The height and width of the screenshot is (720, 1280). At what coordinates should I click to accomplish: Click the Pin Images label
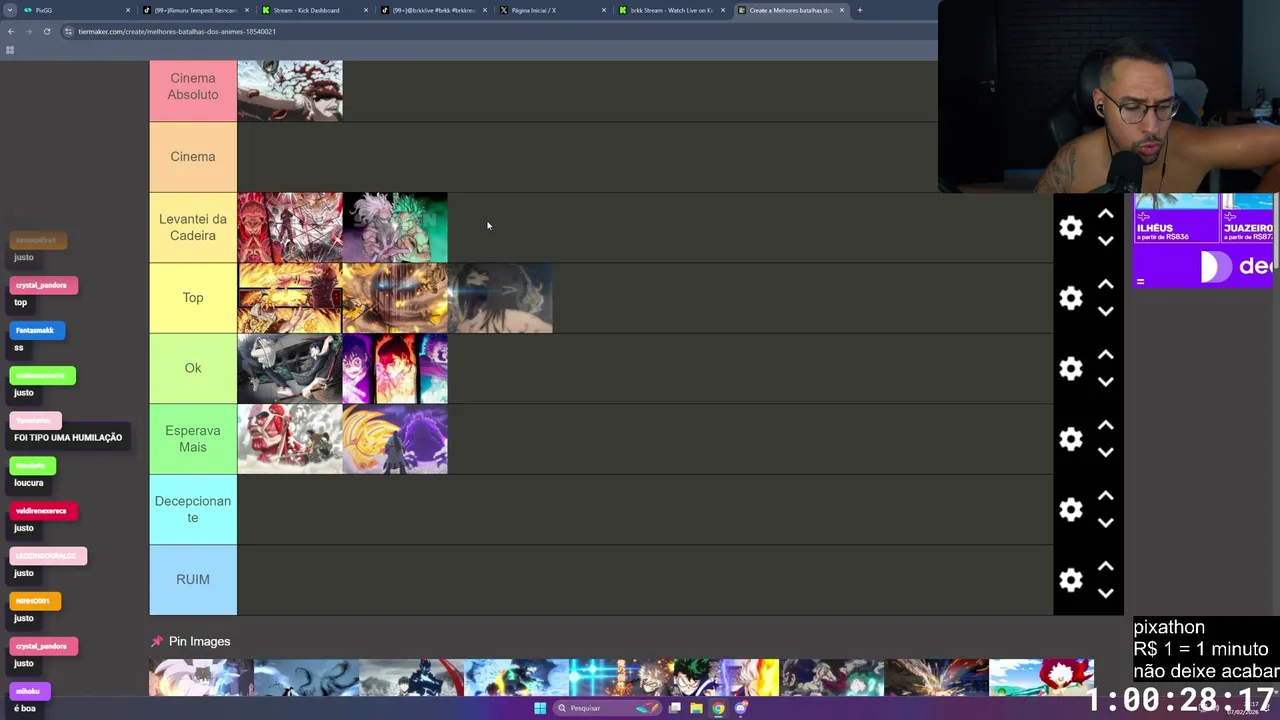click(x=199, y=641)
